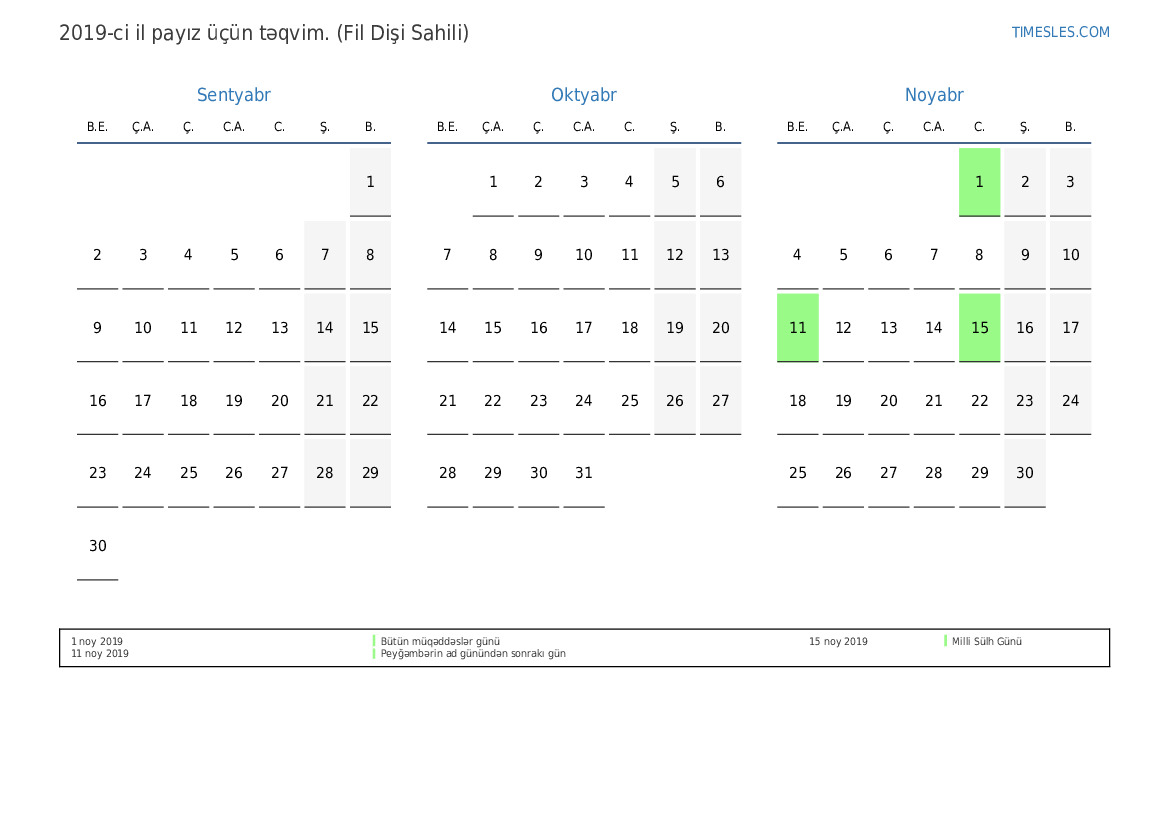Click the page title about 2019 payız

[264, 33]
